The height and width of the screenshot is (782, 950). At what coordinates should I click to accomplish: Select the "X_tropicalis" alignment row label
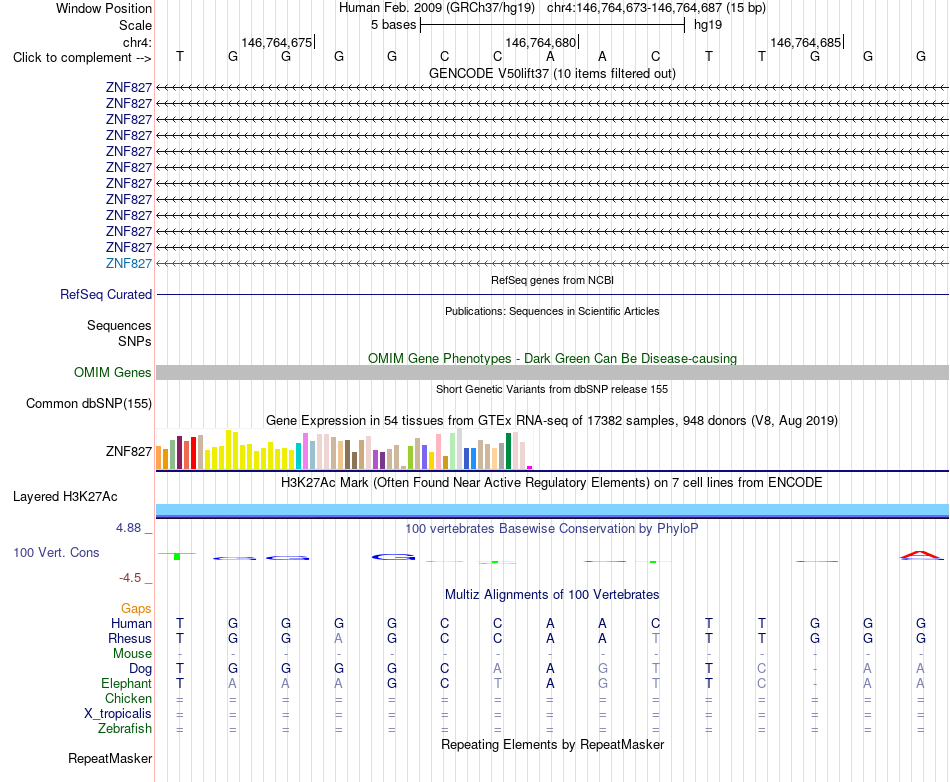click(x=118, y=714)
